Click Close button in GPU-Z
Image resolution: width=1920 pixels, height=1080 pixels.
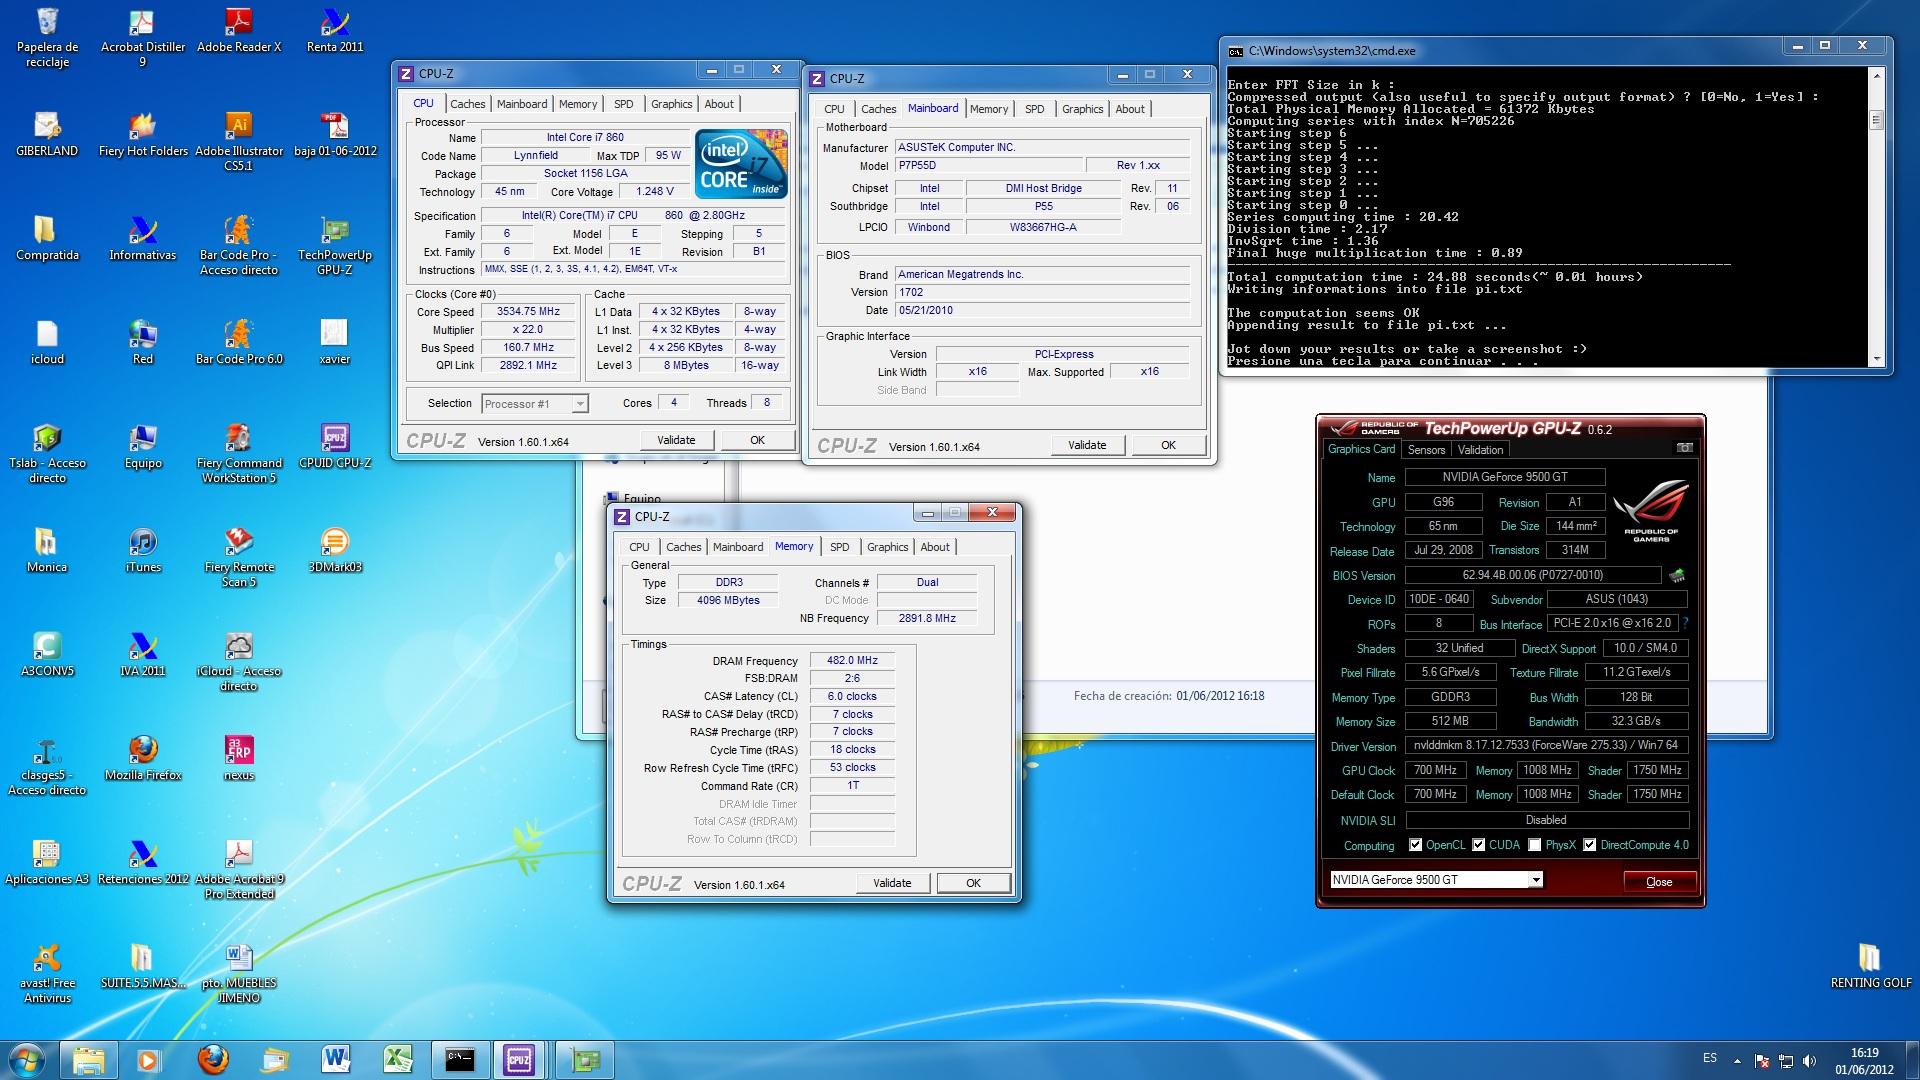click(1659, 881)
